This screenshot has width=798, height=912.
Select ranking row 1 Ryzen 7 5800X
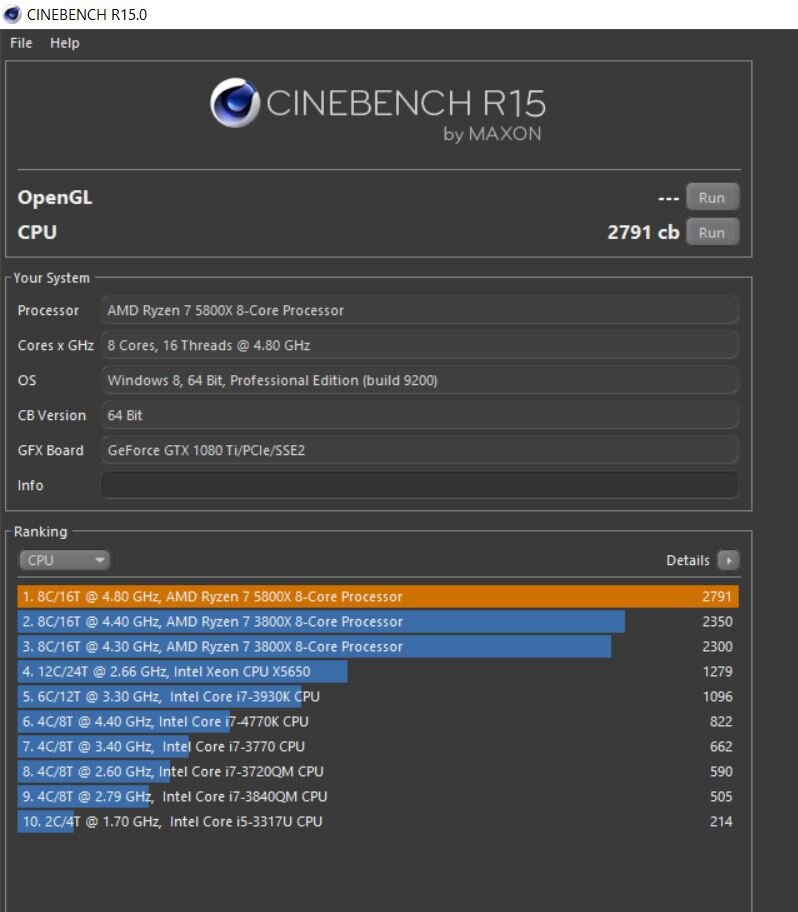(x=378, y=596)
